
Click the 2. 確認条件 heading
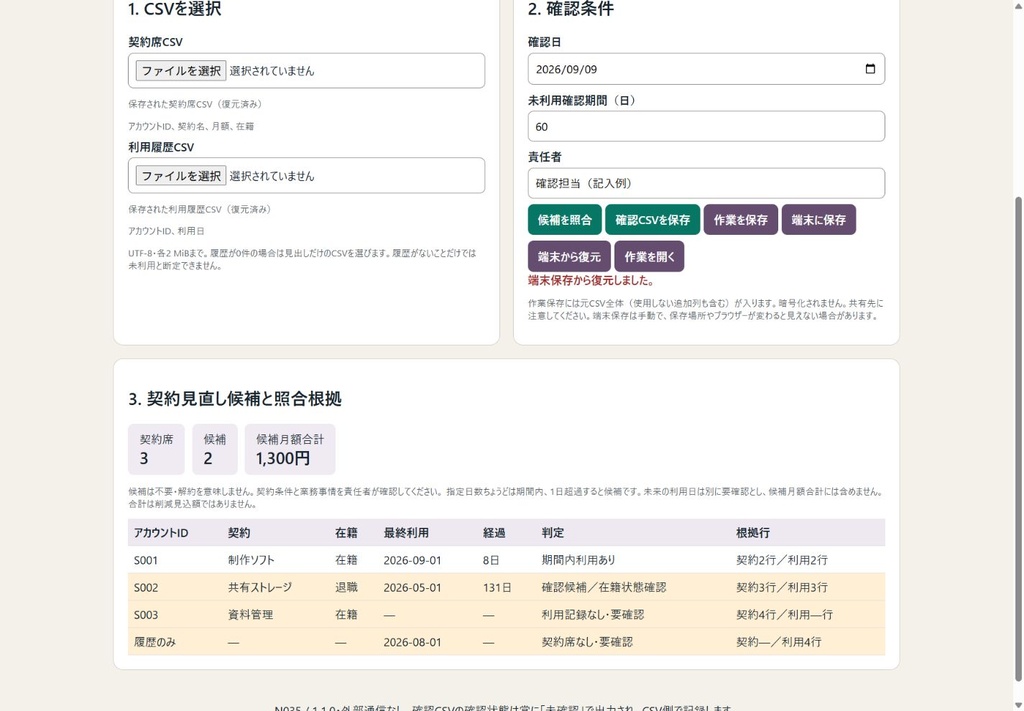(570, 9)
